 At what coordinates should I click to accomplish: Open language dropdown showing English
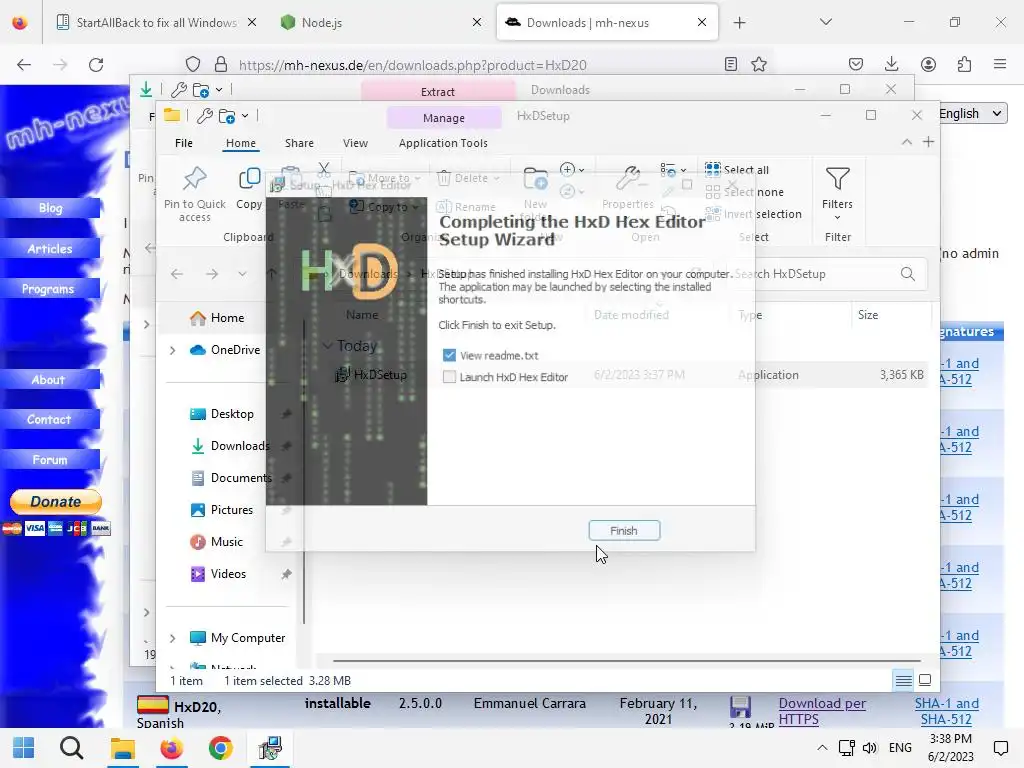971,114
